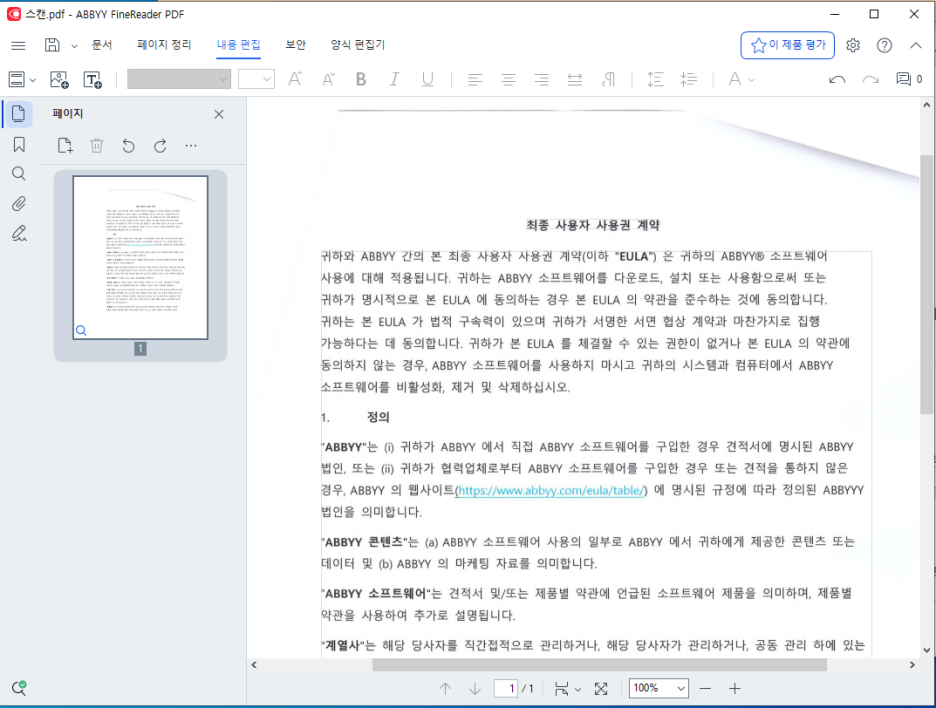
Task: Open the search sidebar panel
Action: pos(19,174)
